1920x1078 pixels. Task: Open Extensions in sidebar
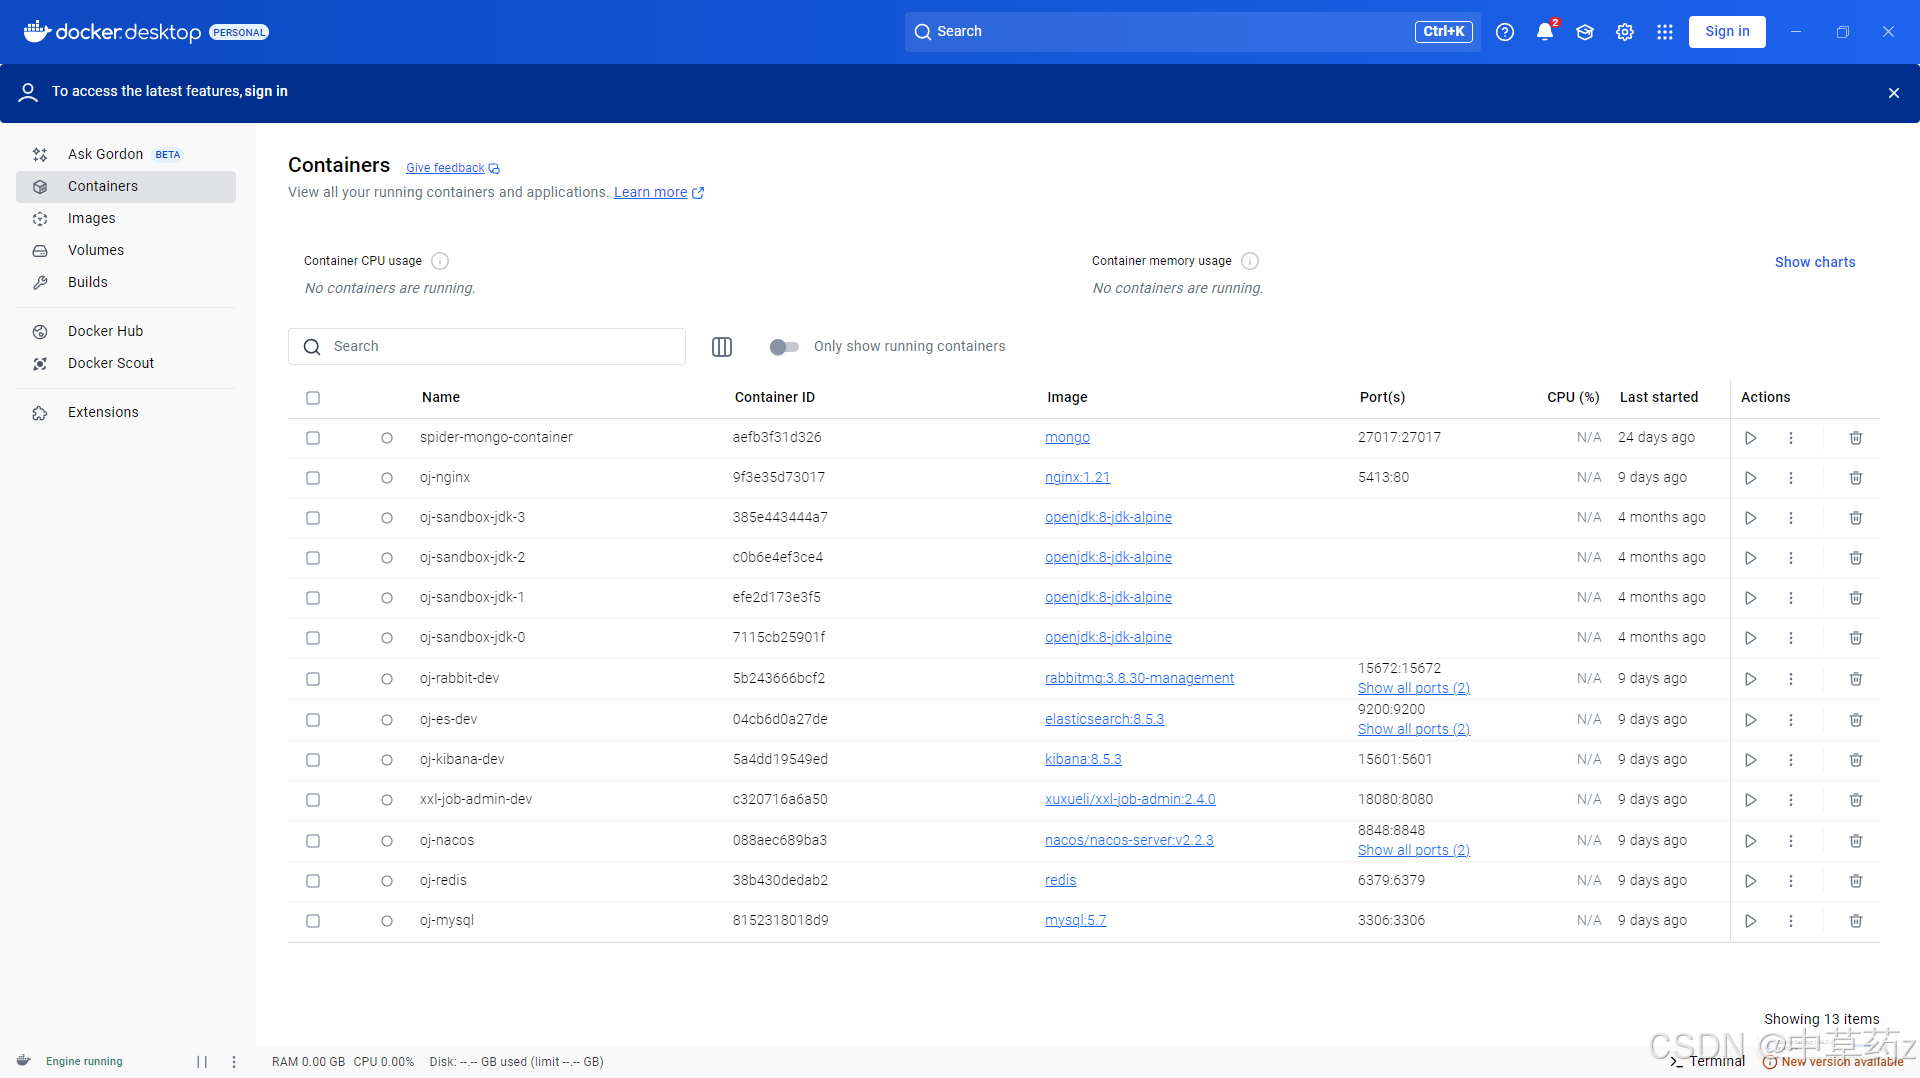pyautogui.click(x=126, y=413)
